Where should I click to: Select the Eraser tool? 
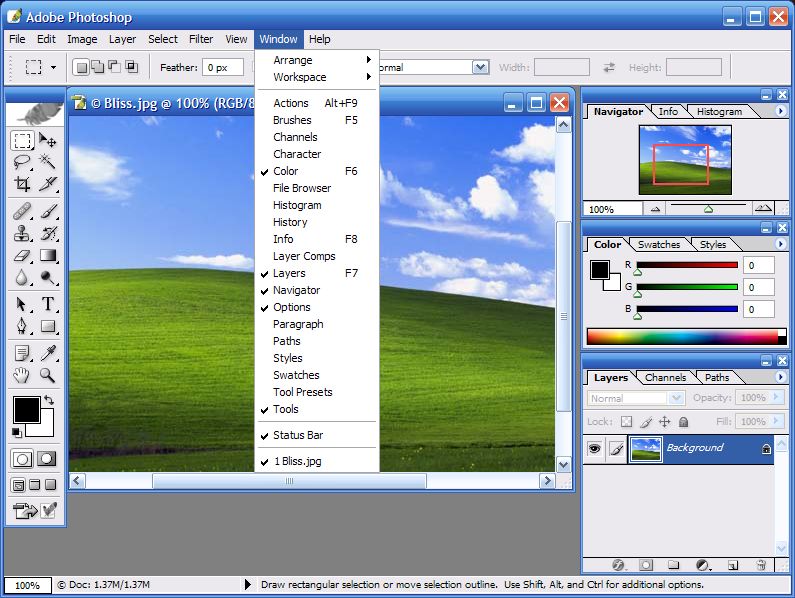coord(22,255)
